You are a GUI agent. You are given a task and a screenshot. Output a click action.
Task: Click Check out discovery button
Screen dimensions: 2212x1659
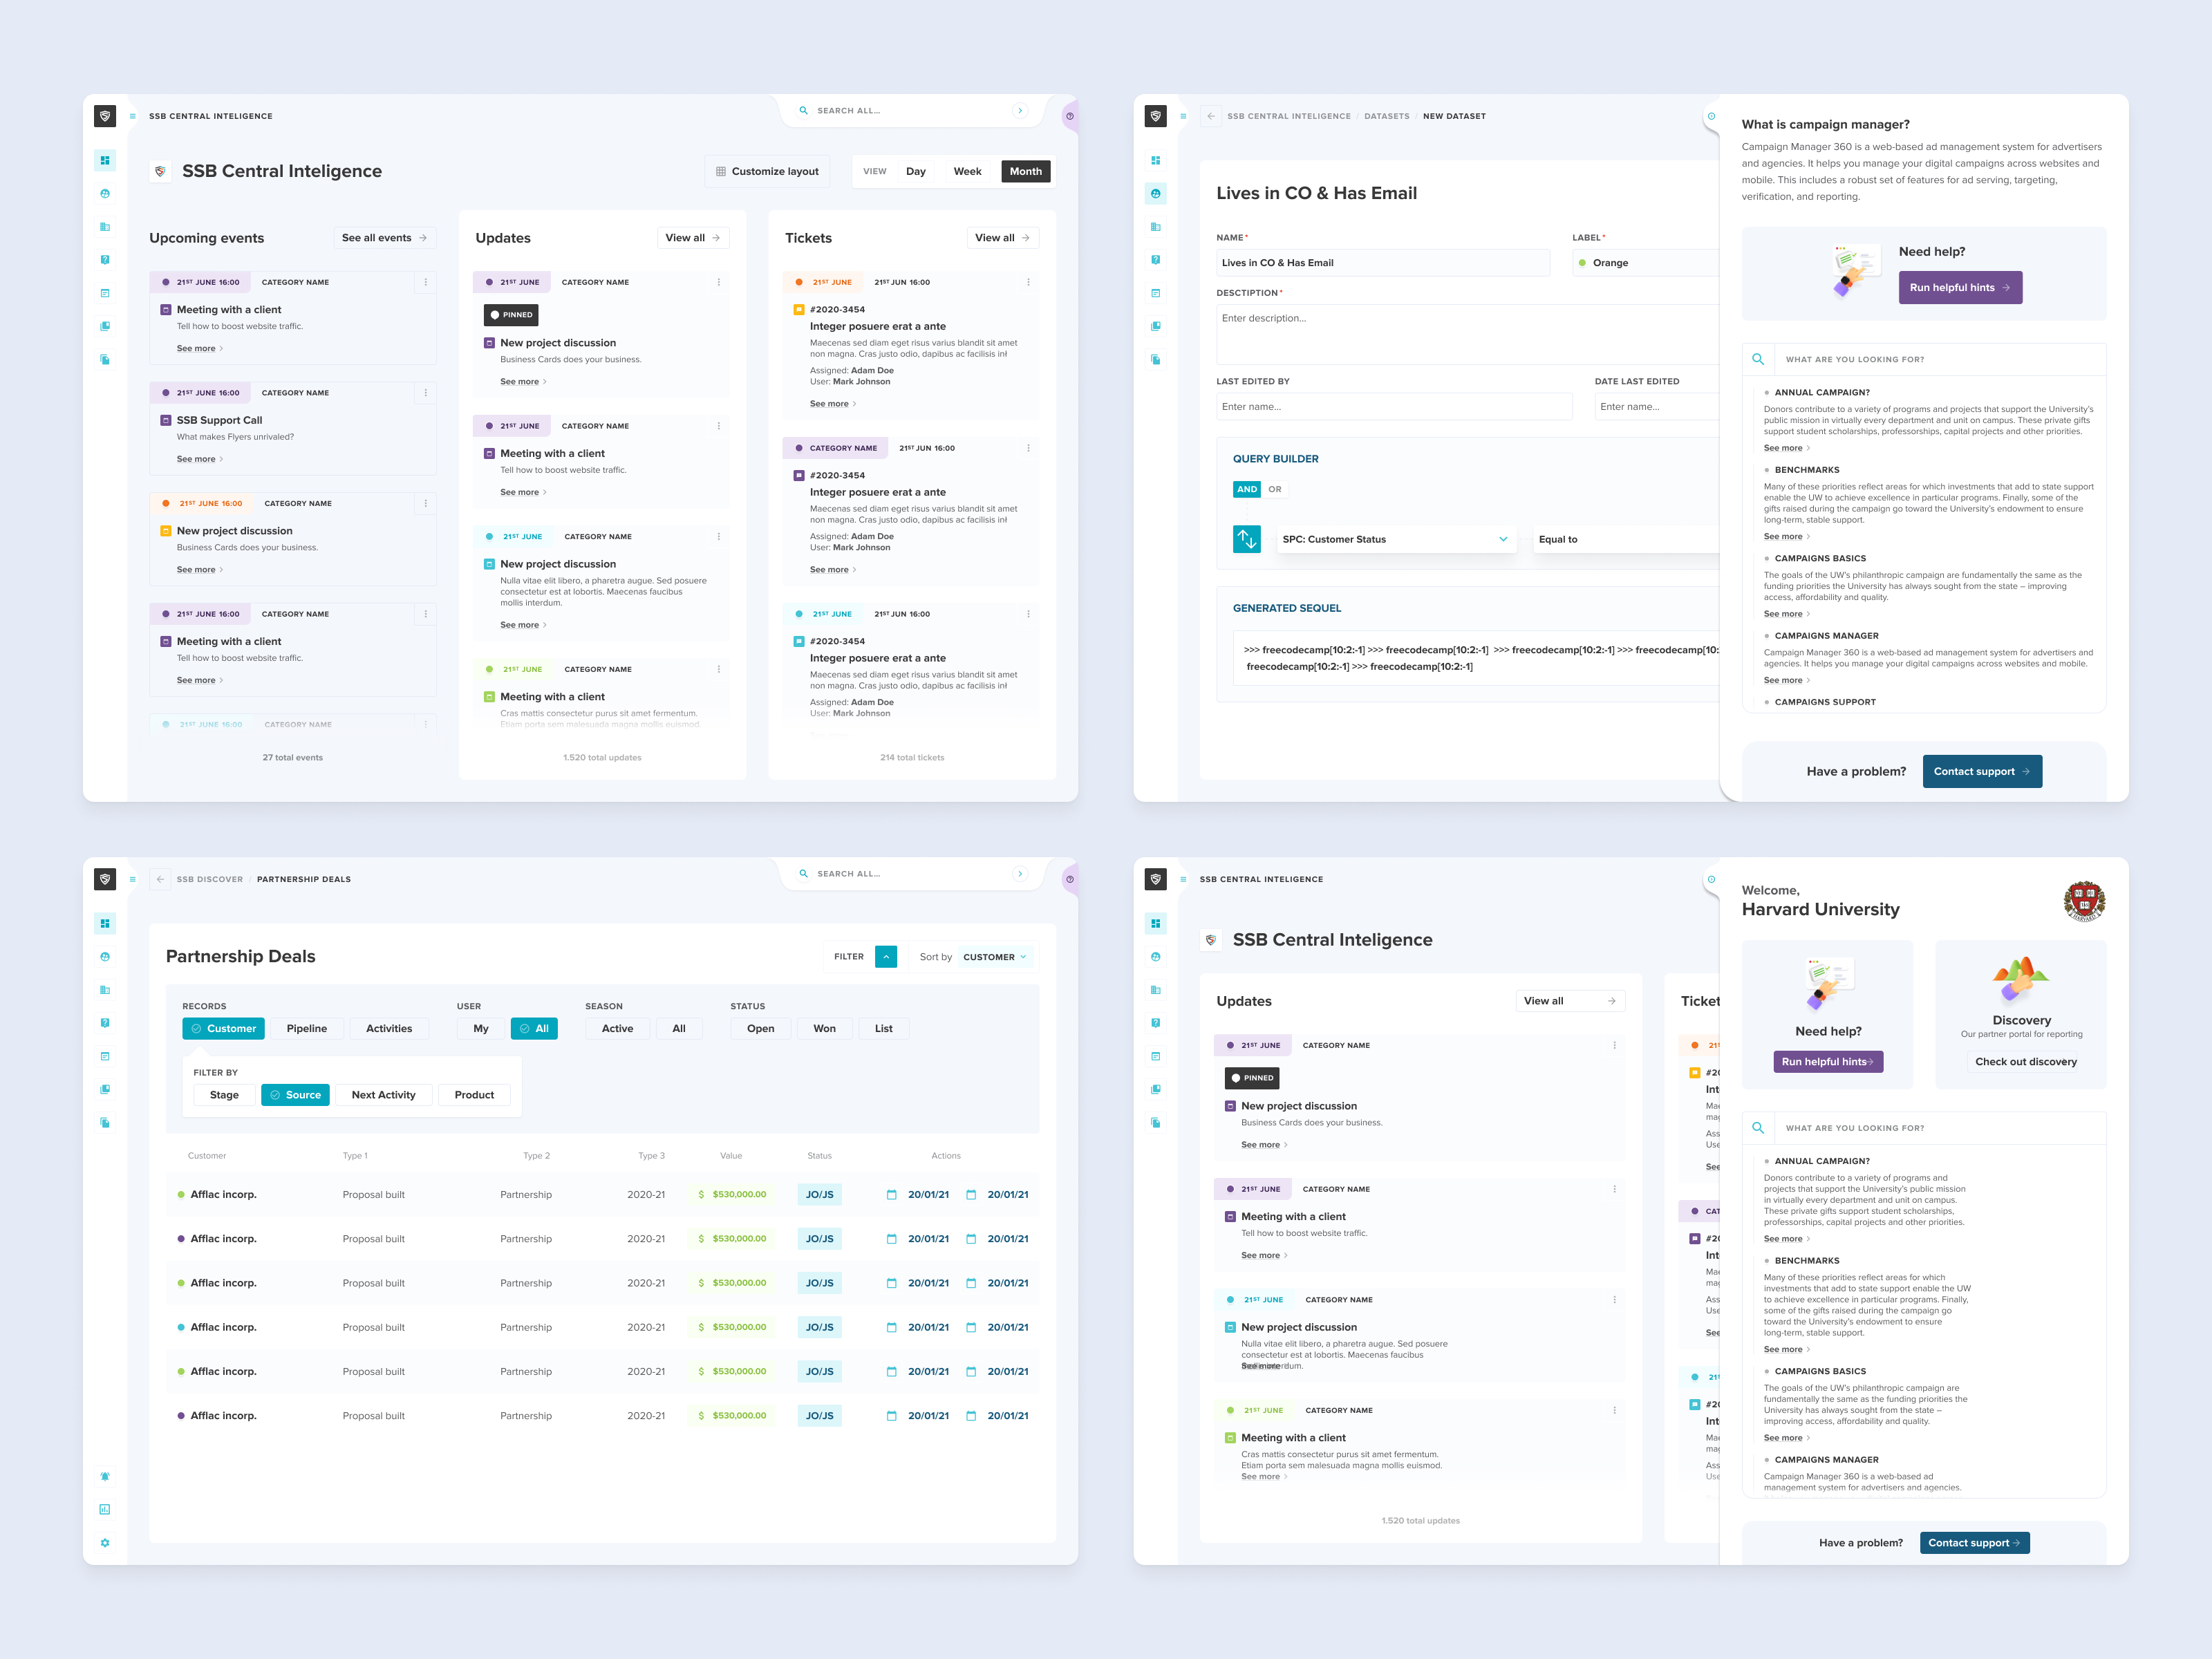pyautogui.click(x=2025, y=1062)
